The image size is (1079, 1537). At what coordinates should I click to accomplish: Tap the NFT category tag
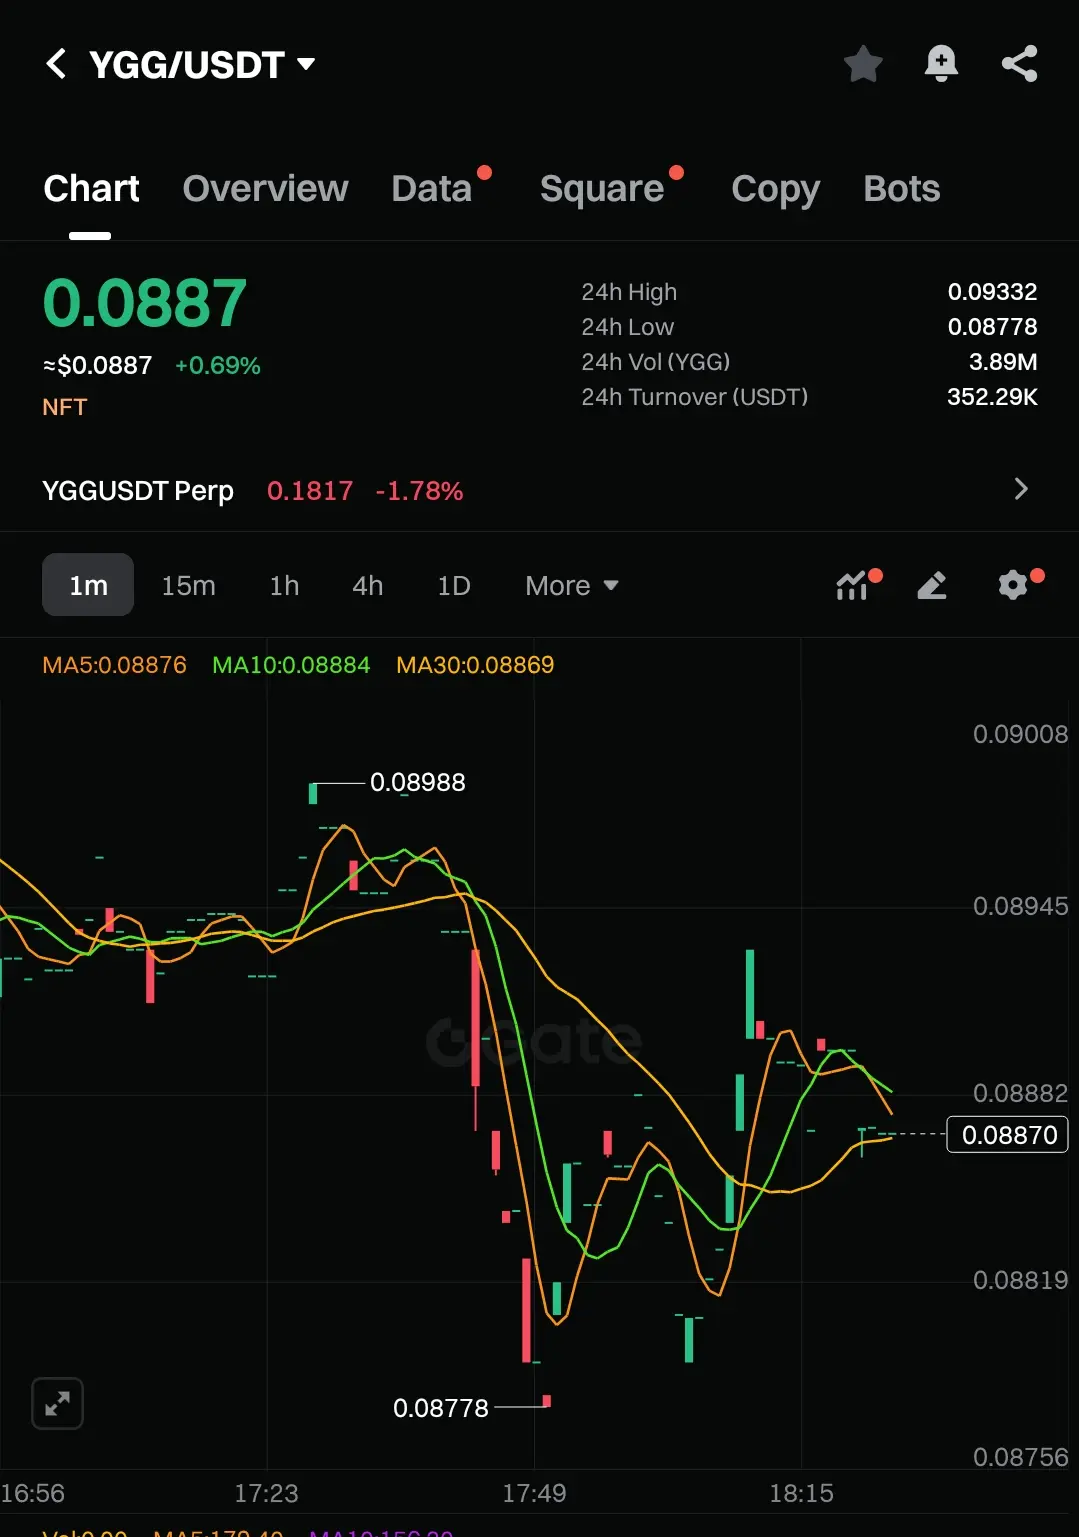tap(65, 407)
